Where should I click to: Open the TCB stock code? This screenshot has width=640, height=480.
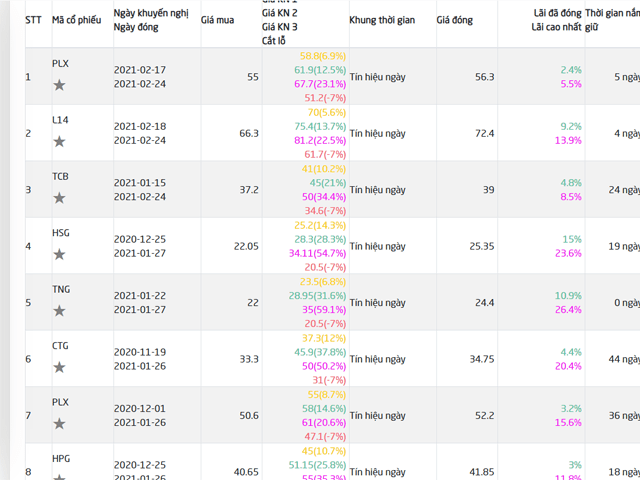click(x=60, y=176)
